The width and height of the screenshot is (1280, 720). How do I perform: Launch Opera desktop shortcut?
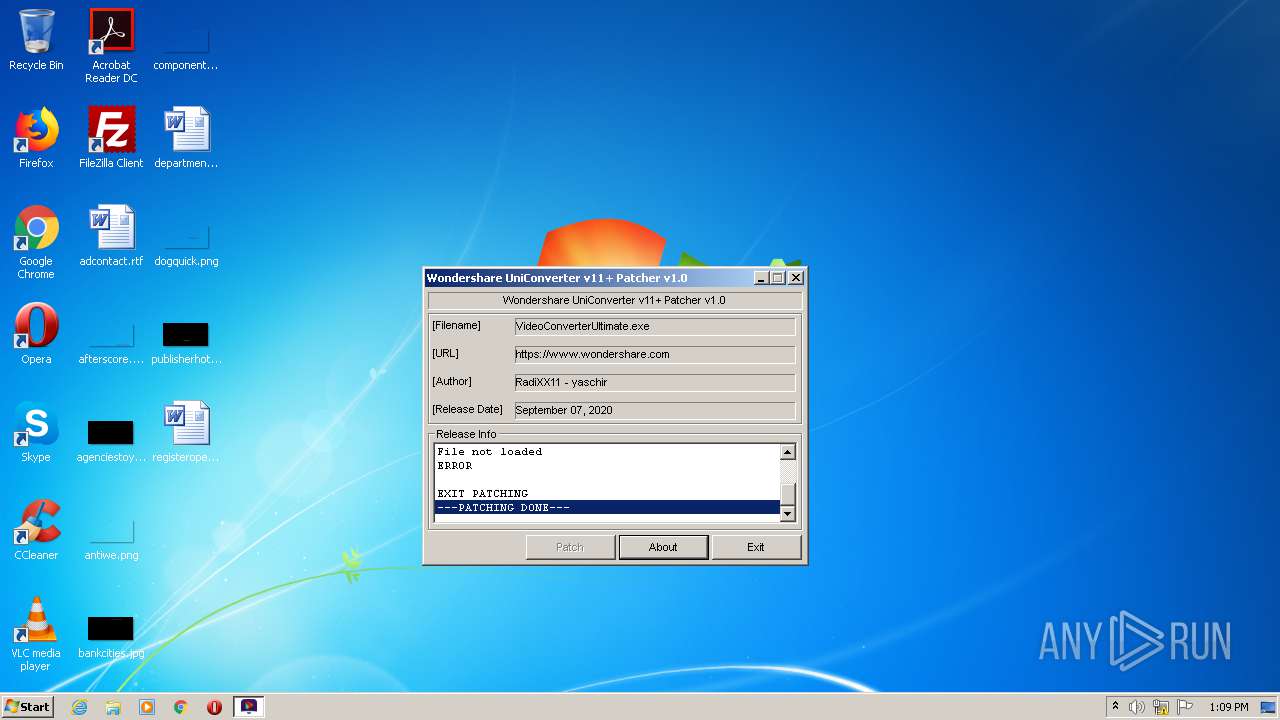[36, 334]
